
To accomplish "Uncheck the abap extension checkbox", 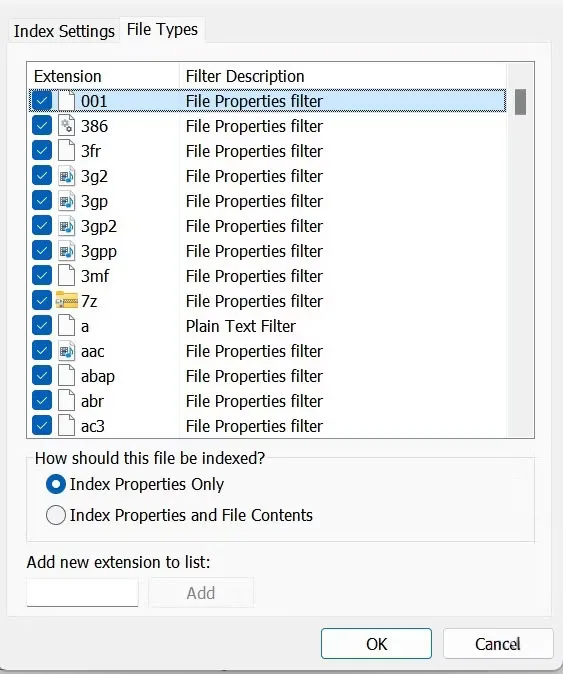I will (x=42, y=376).
